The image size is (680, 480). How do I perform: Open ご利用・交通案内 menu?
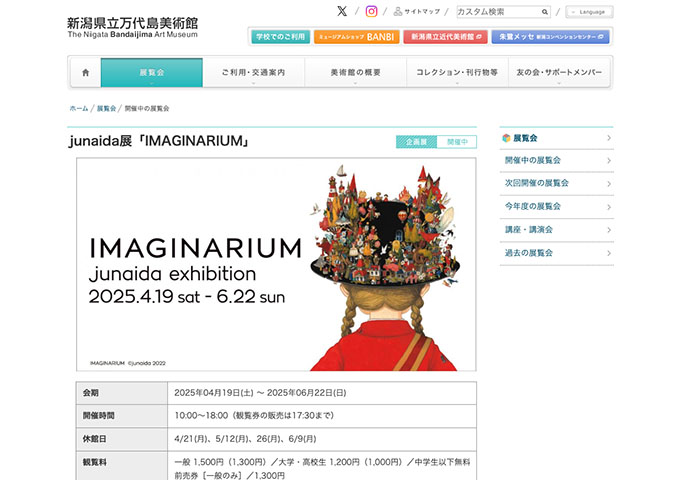254,72
